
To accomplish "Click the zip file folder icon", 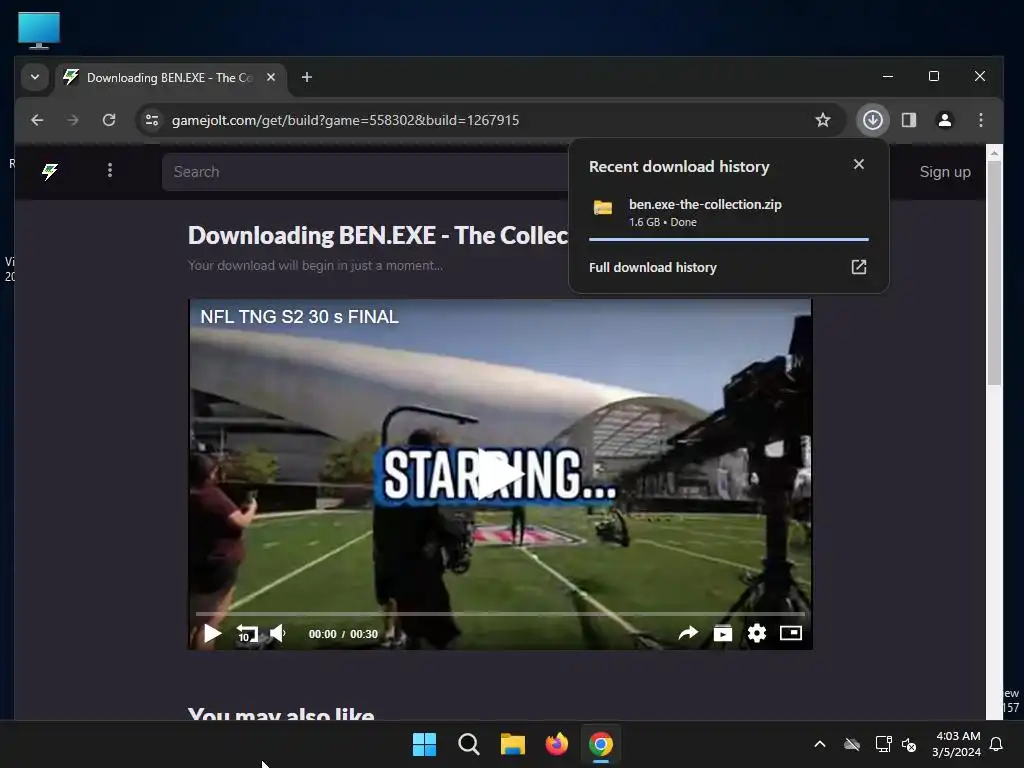I will 603,208.
